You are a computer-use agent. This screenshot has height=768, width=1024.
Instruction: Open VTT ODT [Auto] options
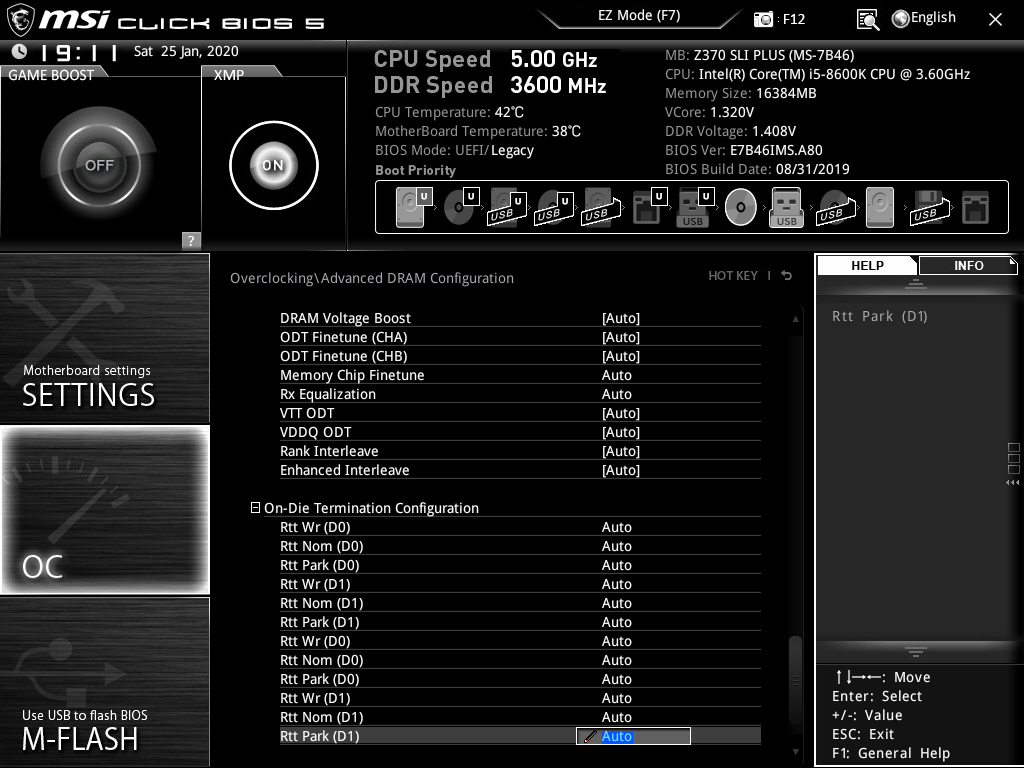pyautogui.click(x=621, y=413)
